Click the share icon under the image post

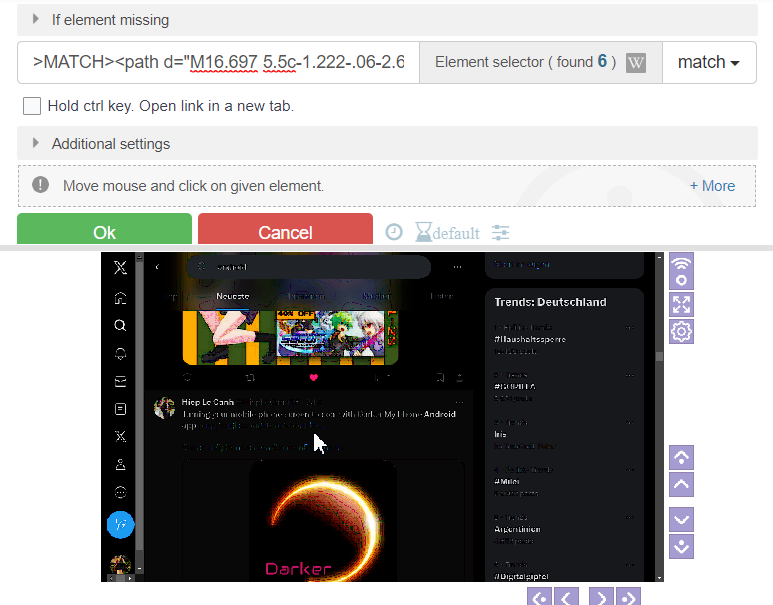[459, 378]
